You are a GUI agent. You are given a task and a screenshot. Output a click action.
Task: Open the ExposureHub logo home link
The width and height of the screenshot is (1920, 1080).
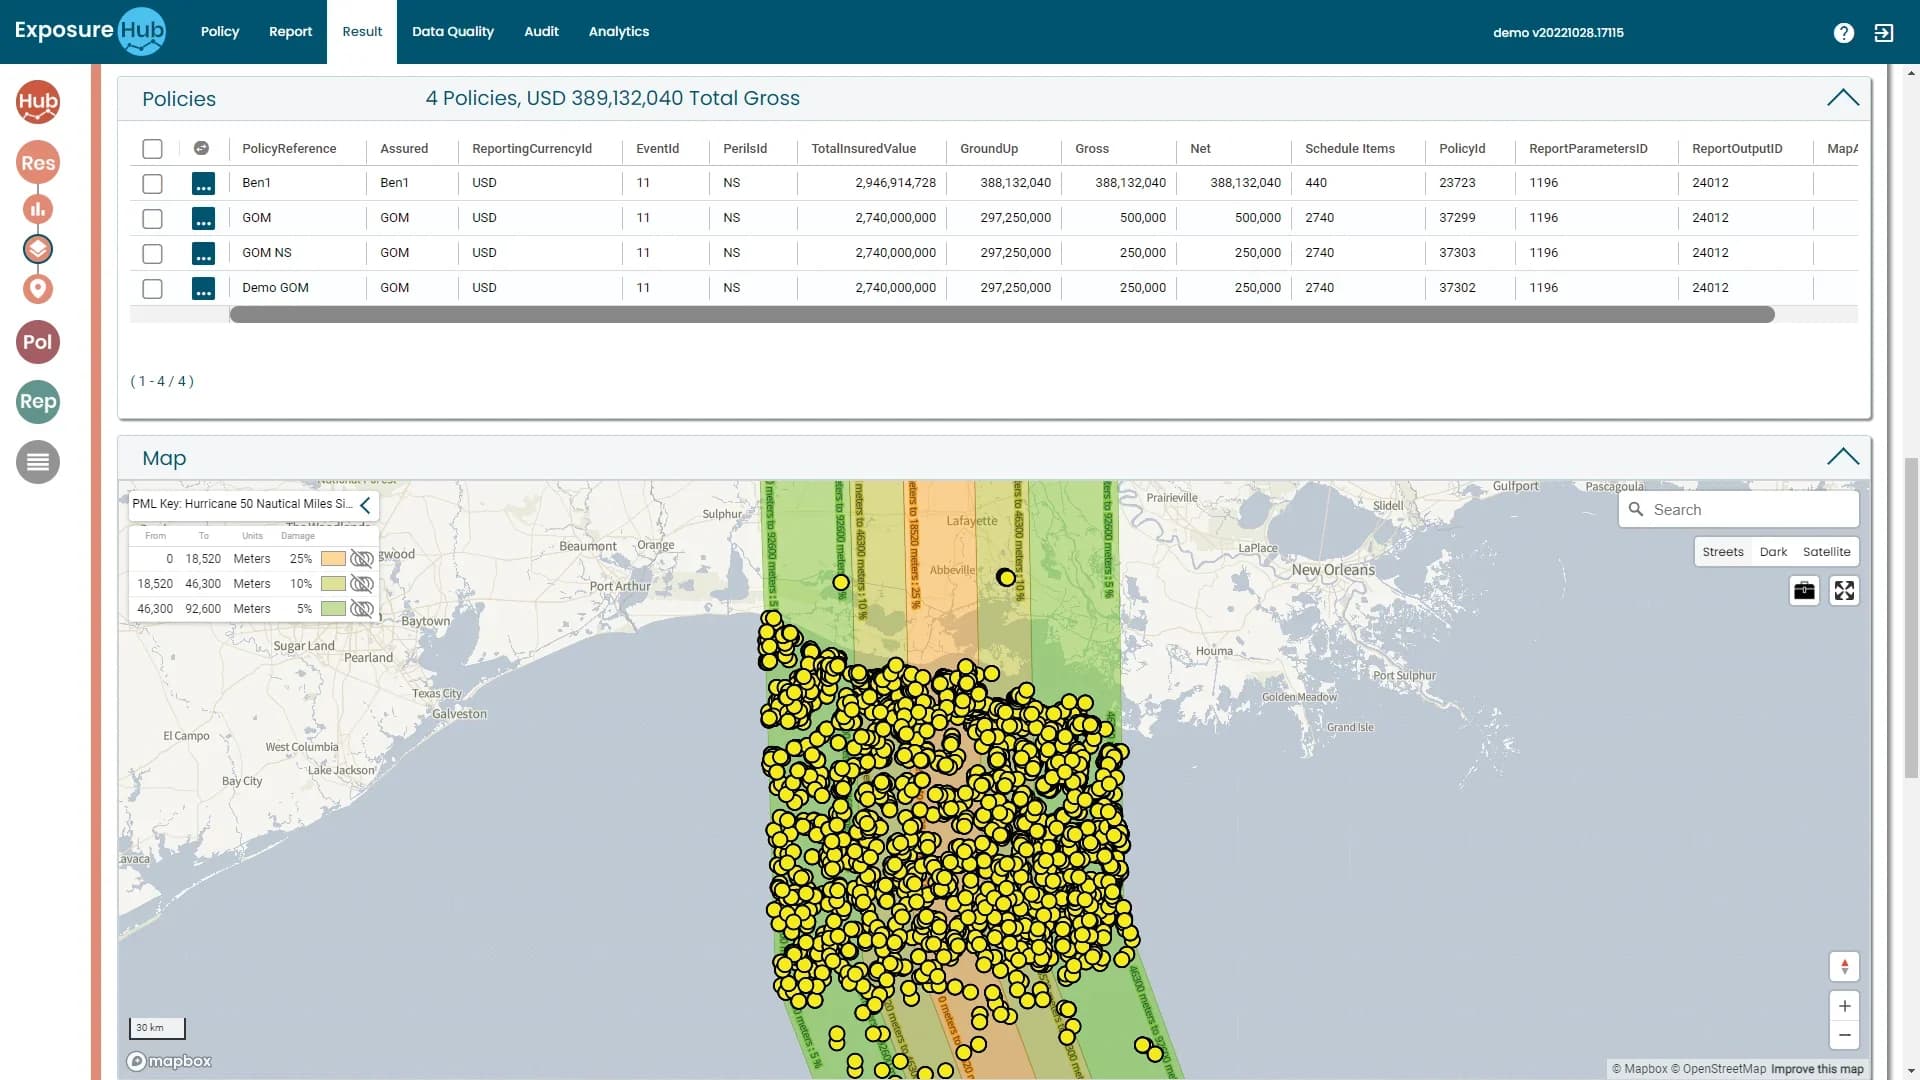click(x=90, y=31)
